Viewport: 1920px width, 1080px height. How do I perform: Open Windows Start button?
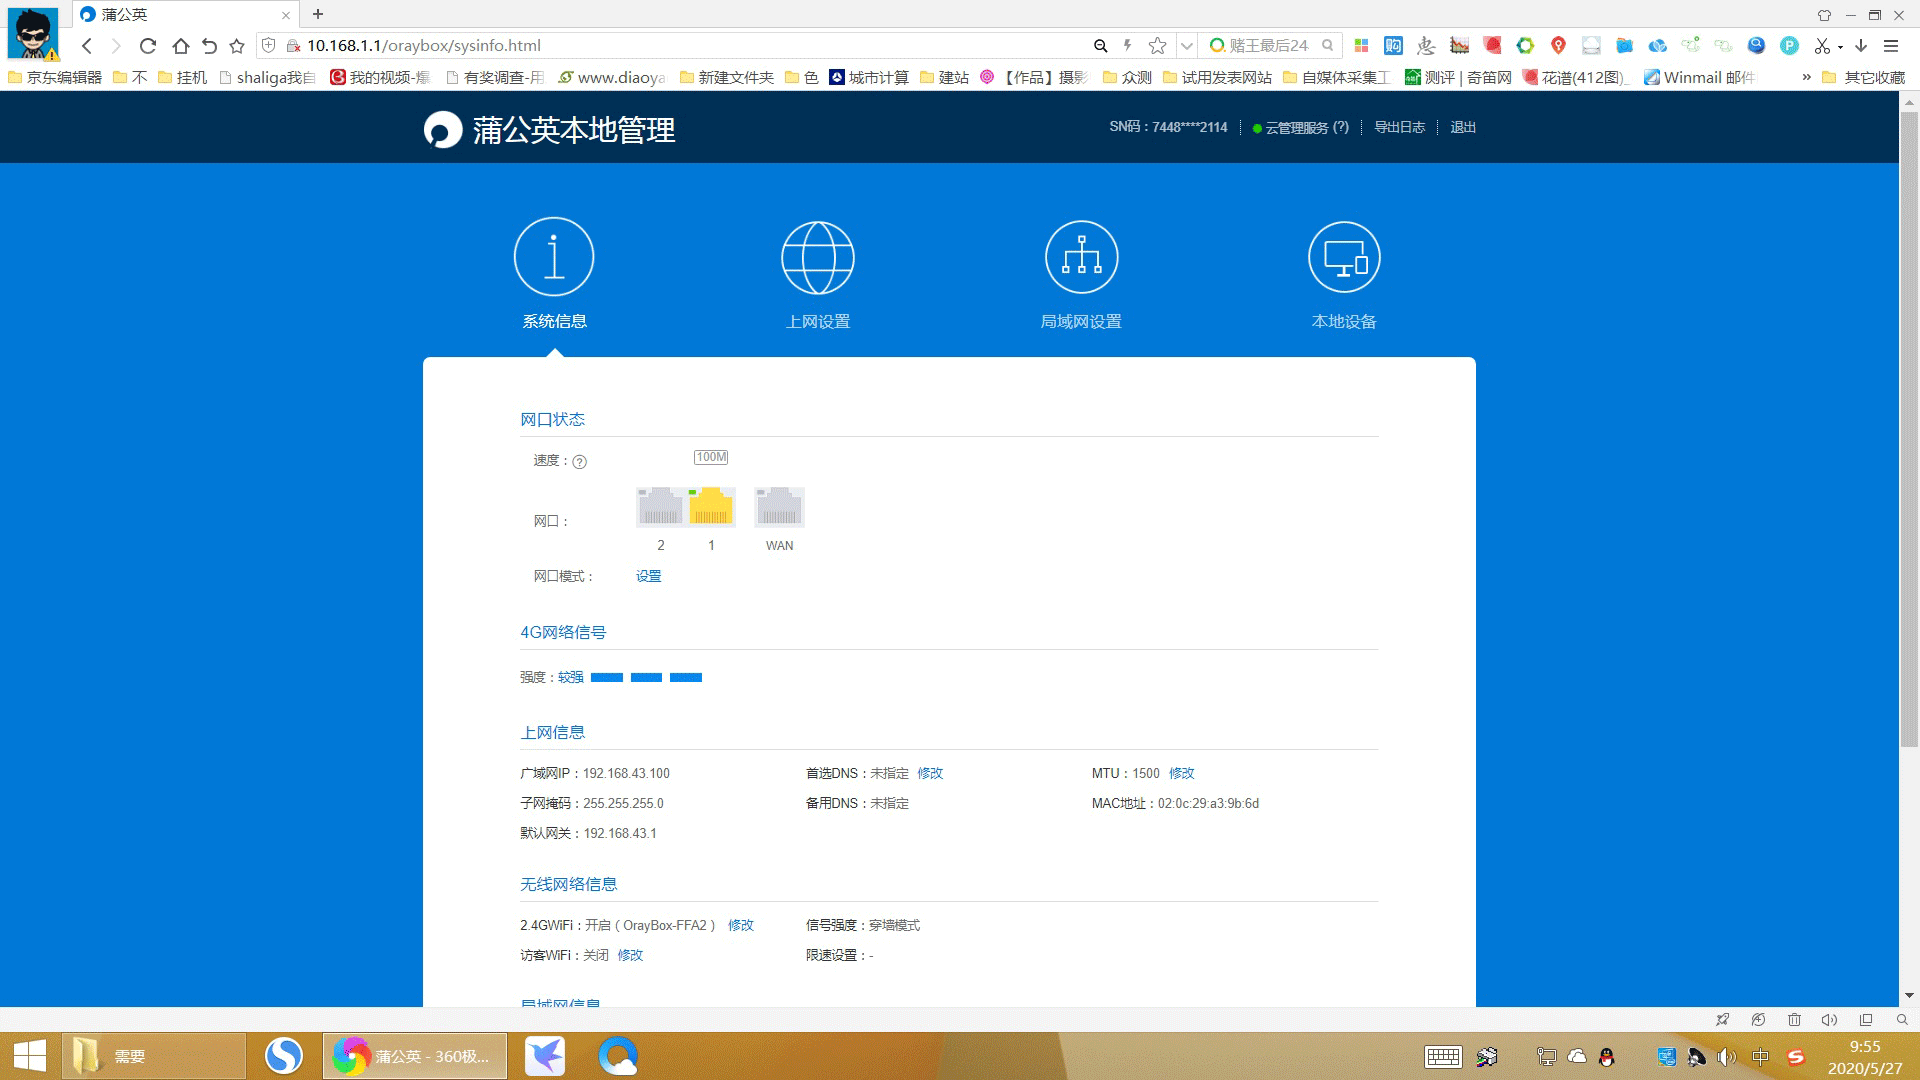coord(30,1056)
